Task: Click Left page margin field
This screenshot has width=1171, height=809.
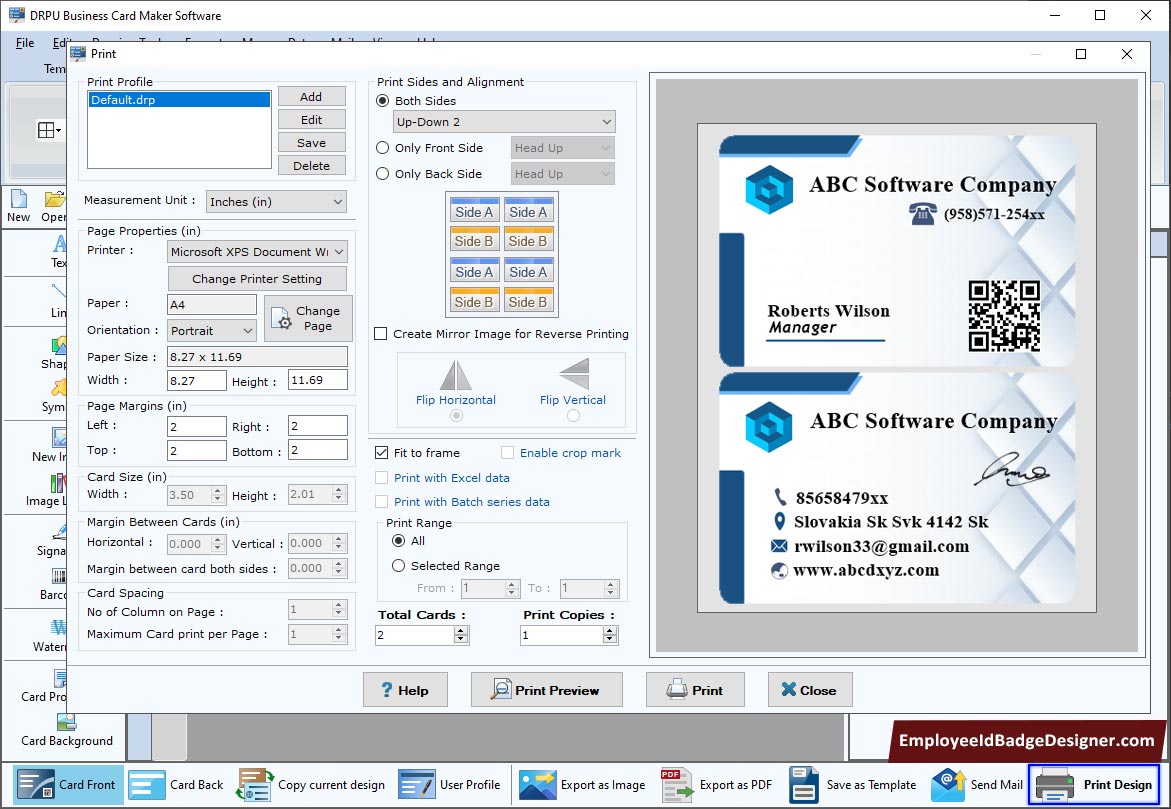Action: click(196, 426)
